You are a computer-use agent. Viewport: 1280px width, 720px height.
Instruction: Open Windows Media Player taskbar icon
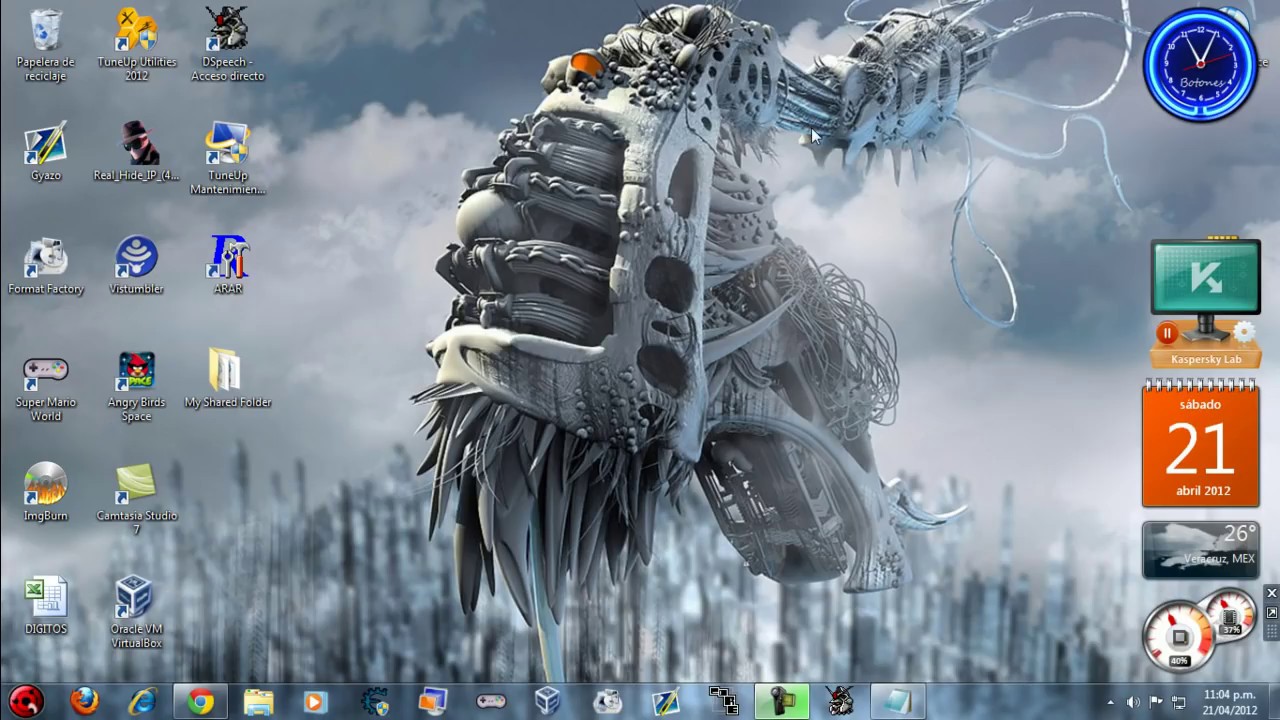(316, 701)
